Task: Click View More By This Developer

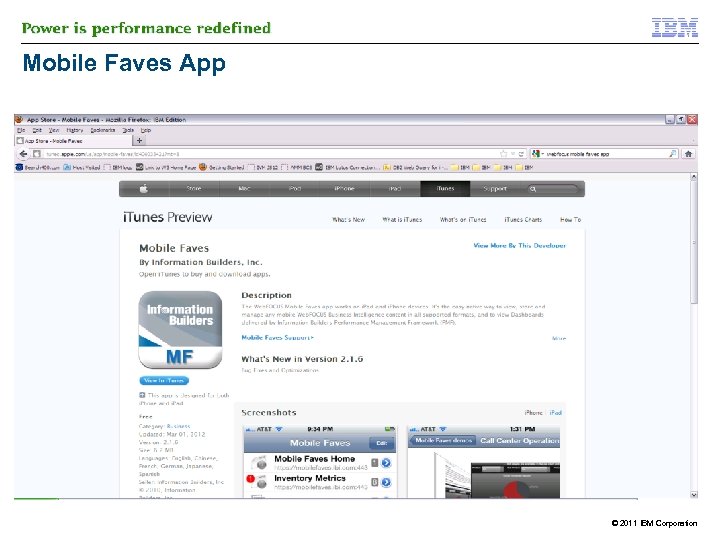Action: coord(520,246)
